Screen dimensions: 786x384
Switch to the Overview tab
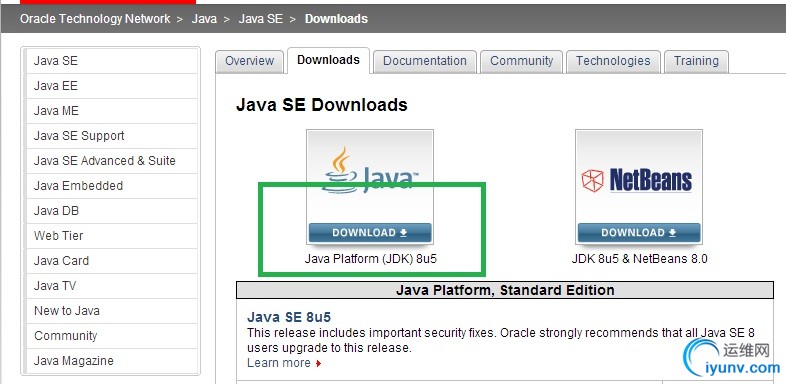[x=249, y=61]
